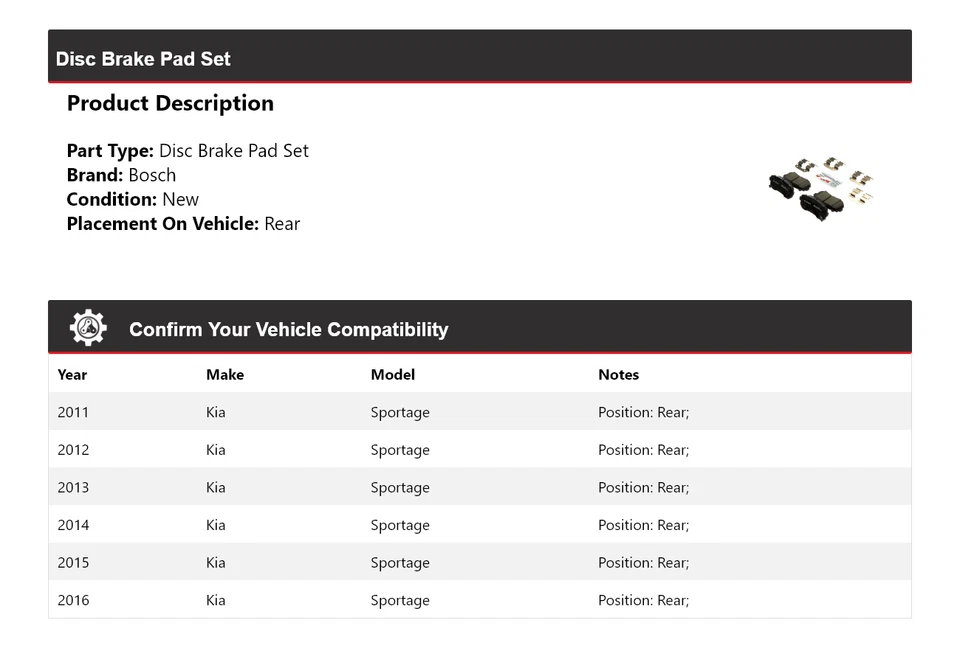
Task: Select the 2016 year cell
Action: [x=73, y=600]
